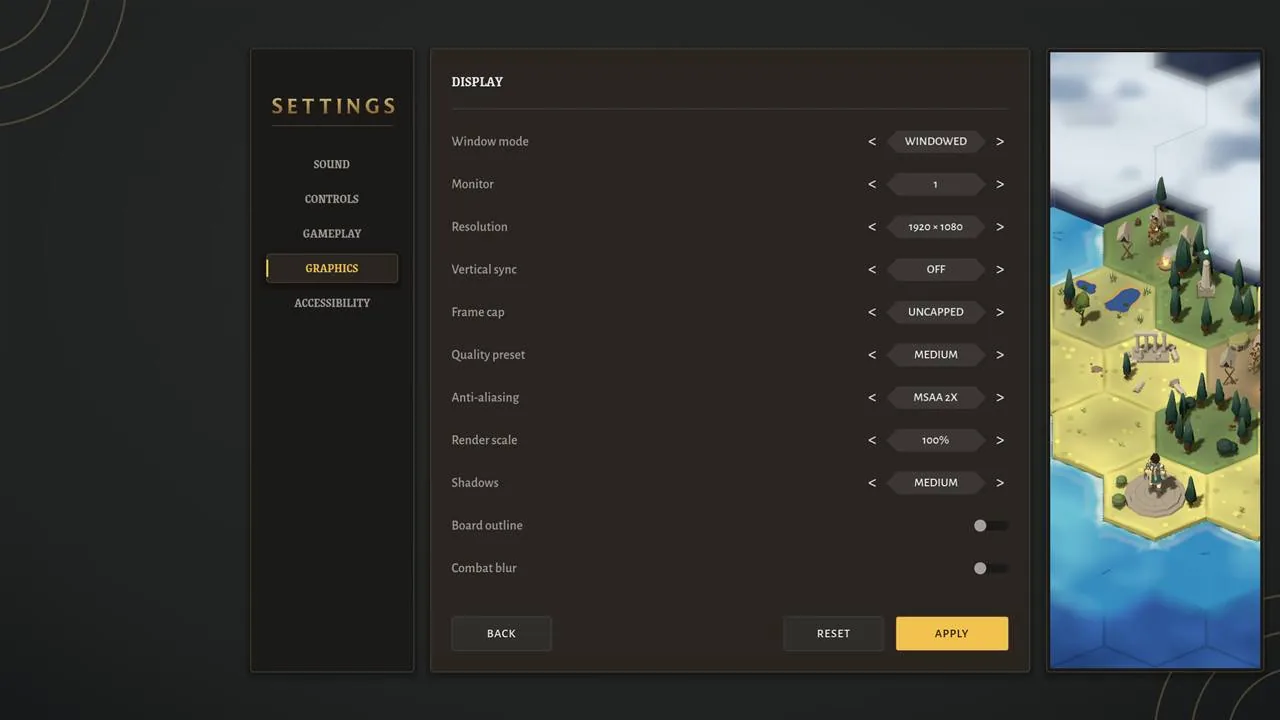Click the Window mode label
1280x720 pixels.
point(490,141)
